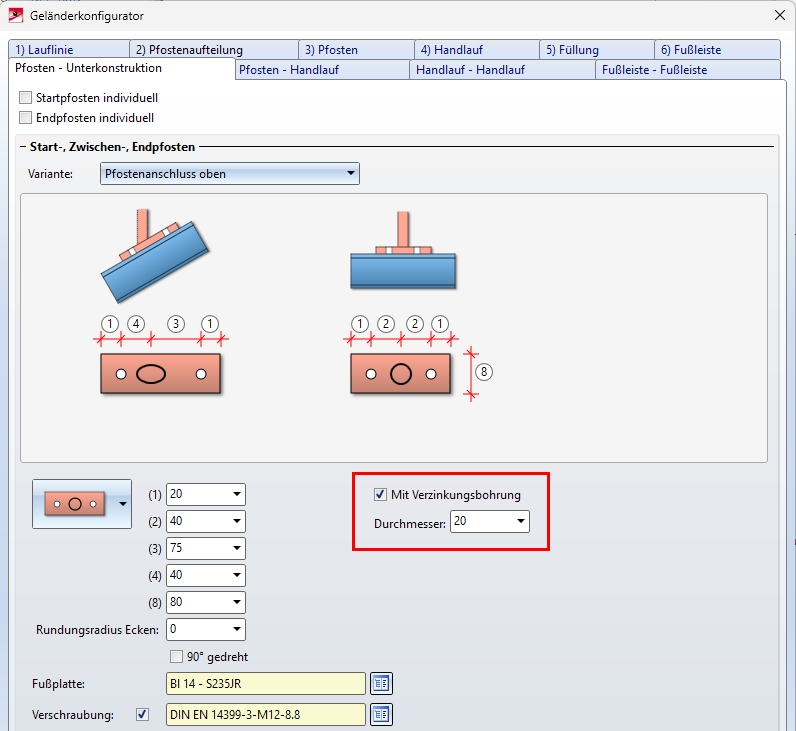Switch to 5) Füllung tab
The height and width of the screenshot is (731, 796).
[597, 50]
